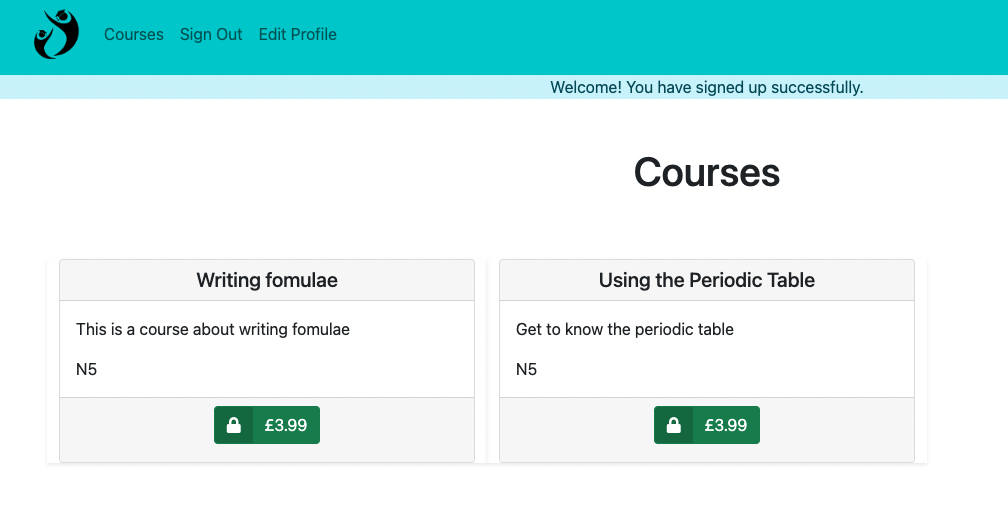Click the Get to know the periodic table text
This screenshot has width=1008, height=524.
(625, 329)
